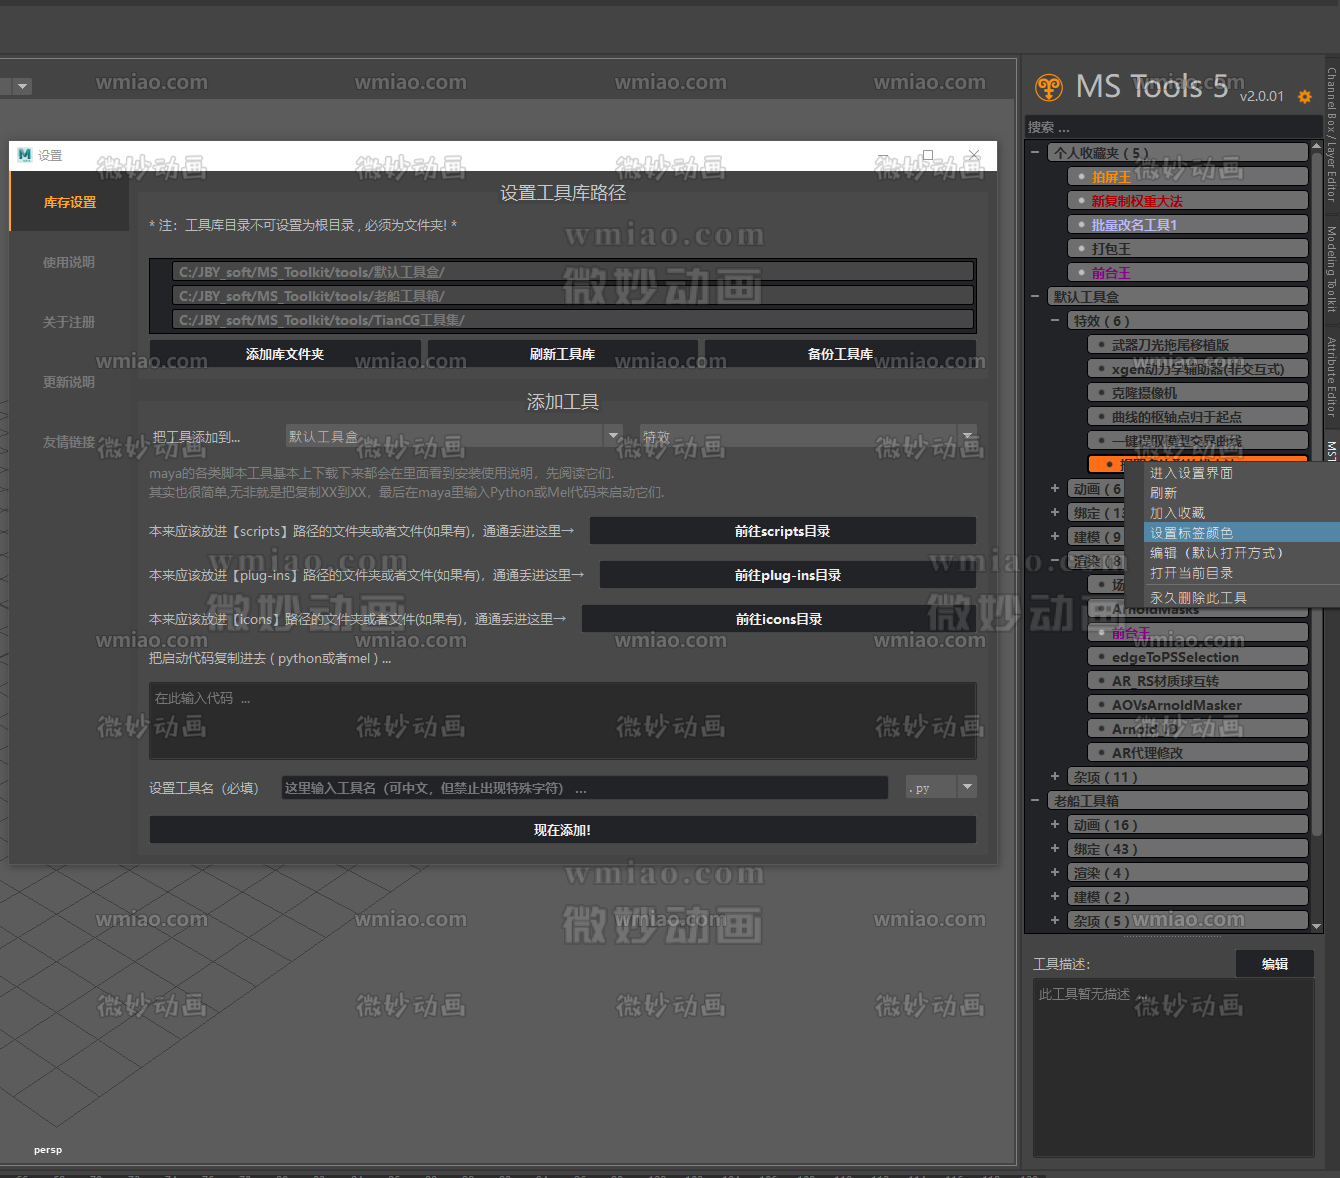Switch to the 使用说明 tab
The width and height of the screenshot is (1340, 1178).
point(69,262)
